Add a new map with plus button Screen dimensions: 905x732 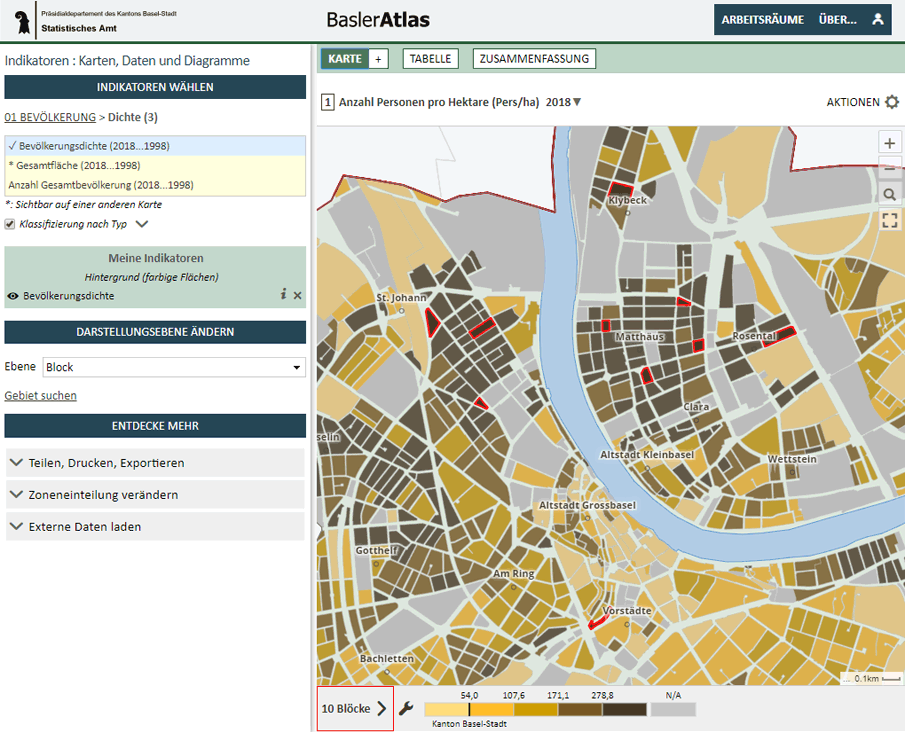[378, 59]
